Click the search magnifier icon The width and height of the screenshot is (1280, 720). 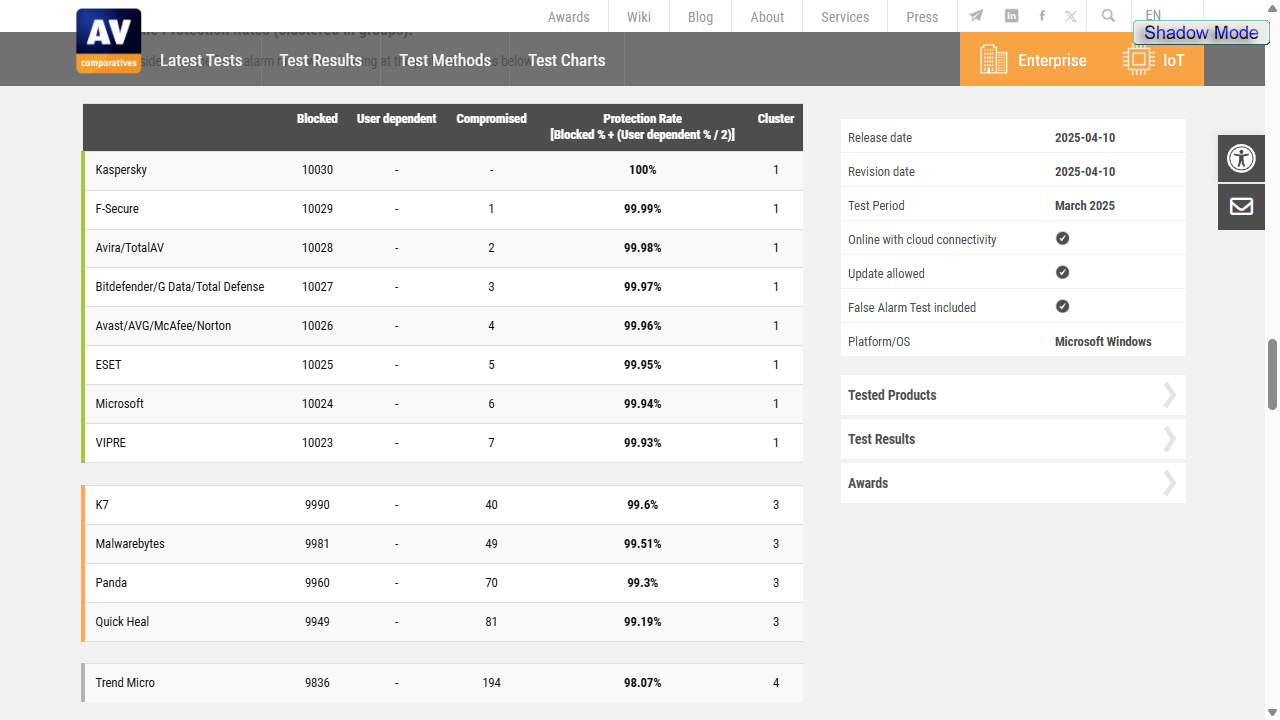coord(1108,16)
